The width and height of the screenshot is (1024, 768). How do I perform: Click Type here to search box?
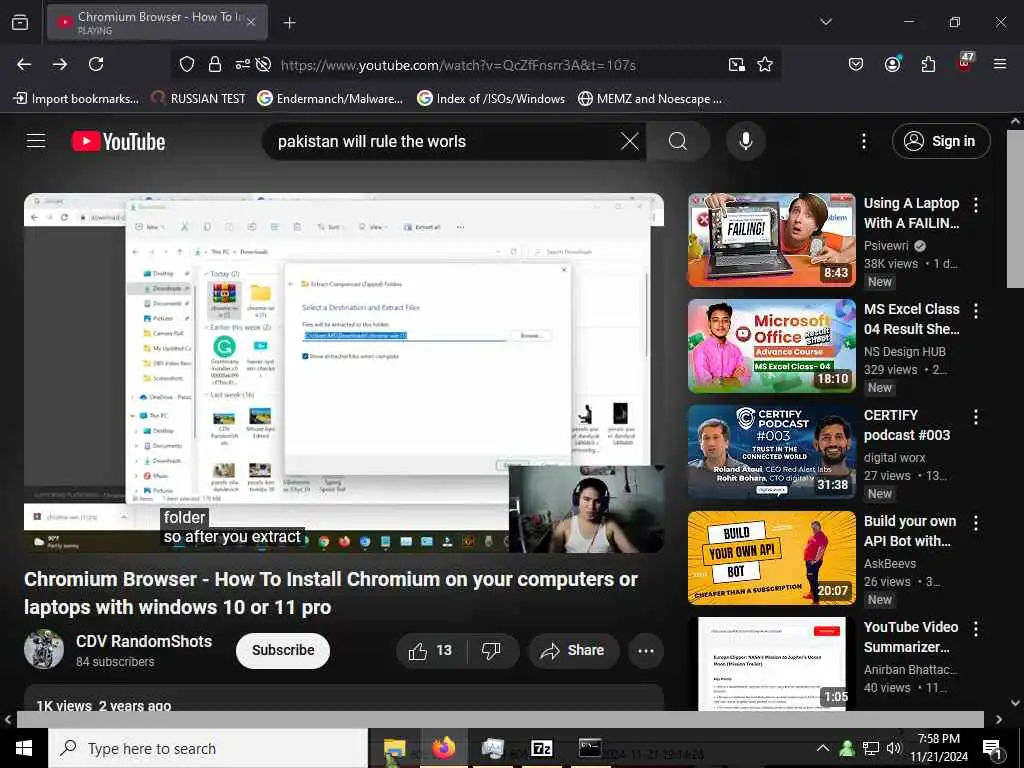[208, 748]
